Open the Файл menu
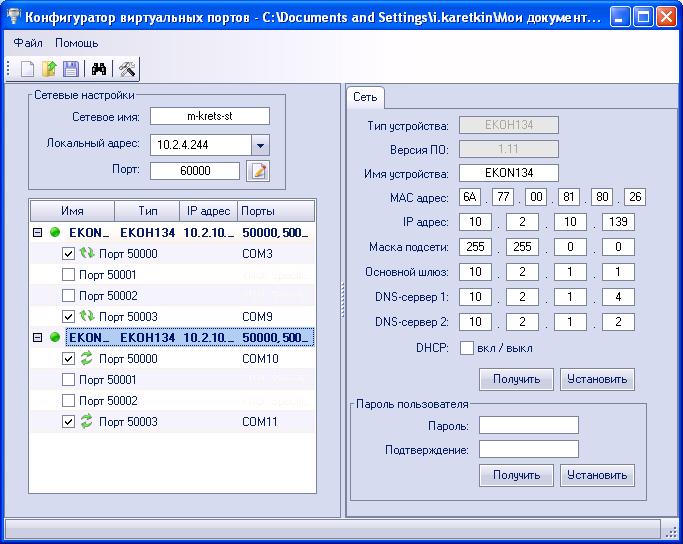Viewport: 683px width, 544px height. [x=28, y=43]
